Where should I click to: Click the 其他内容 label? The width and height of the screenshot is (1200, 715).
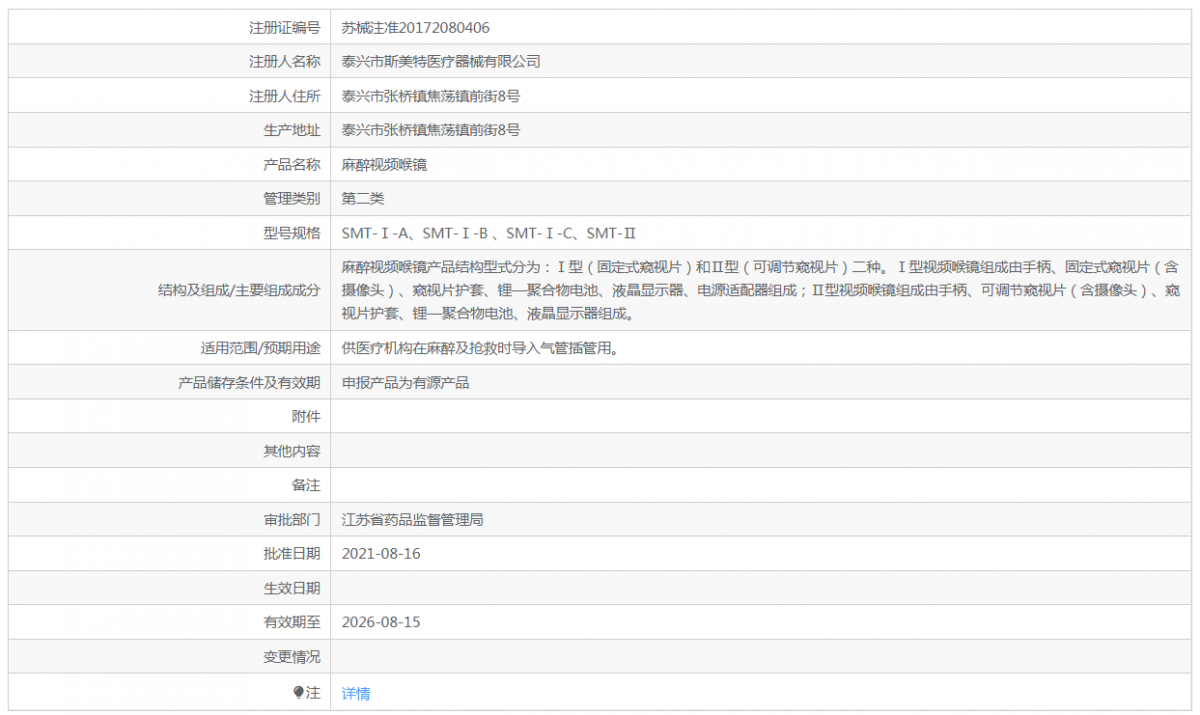coord(292,451)
